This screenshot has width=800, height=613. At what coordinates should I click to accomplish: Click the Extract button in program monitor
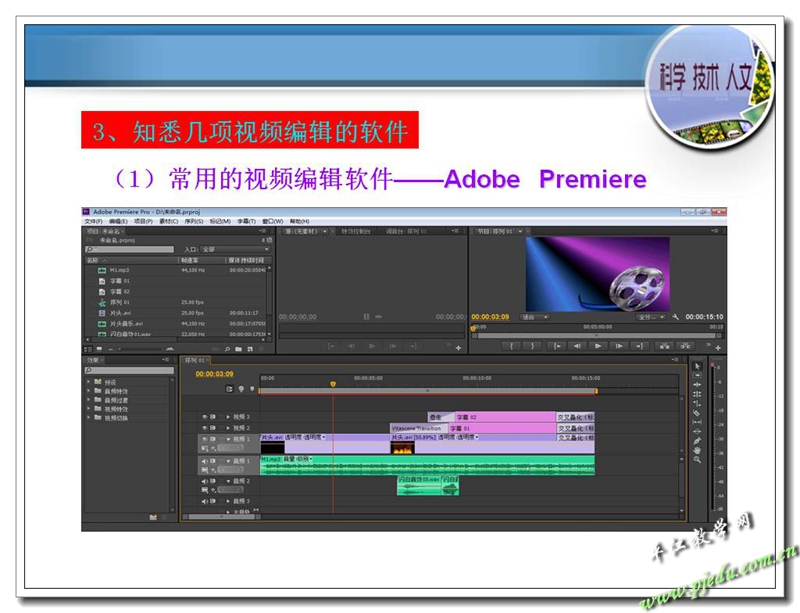coord(686,347)
